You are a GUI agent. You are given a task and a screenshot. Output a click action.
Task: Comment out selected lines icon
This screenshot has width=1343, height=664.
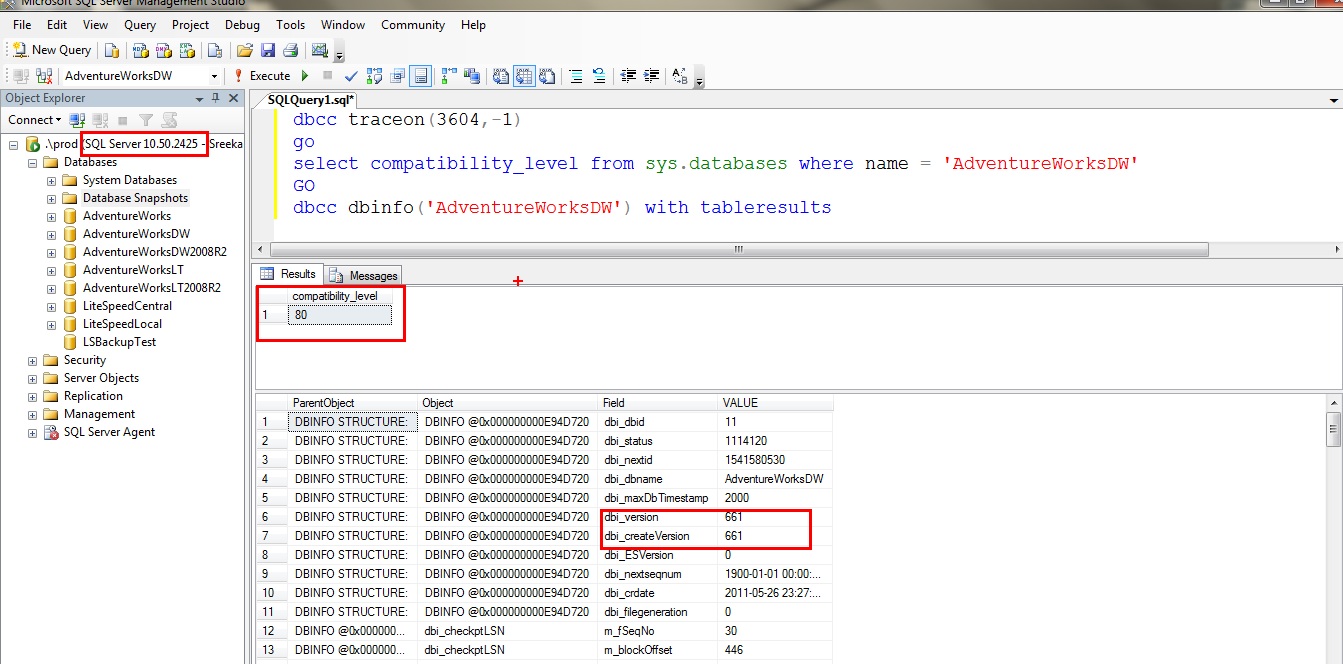click(576, 76)
